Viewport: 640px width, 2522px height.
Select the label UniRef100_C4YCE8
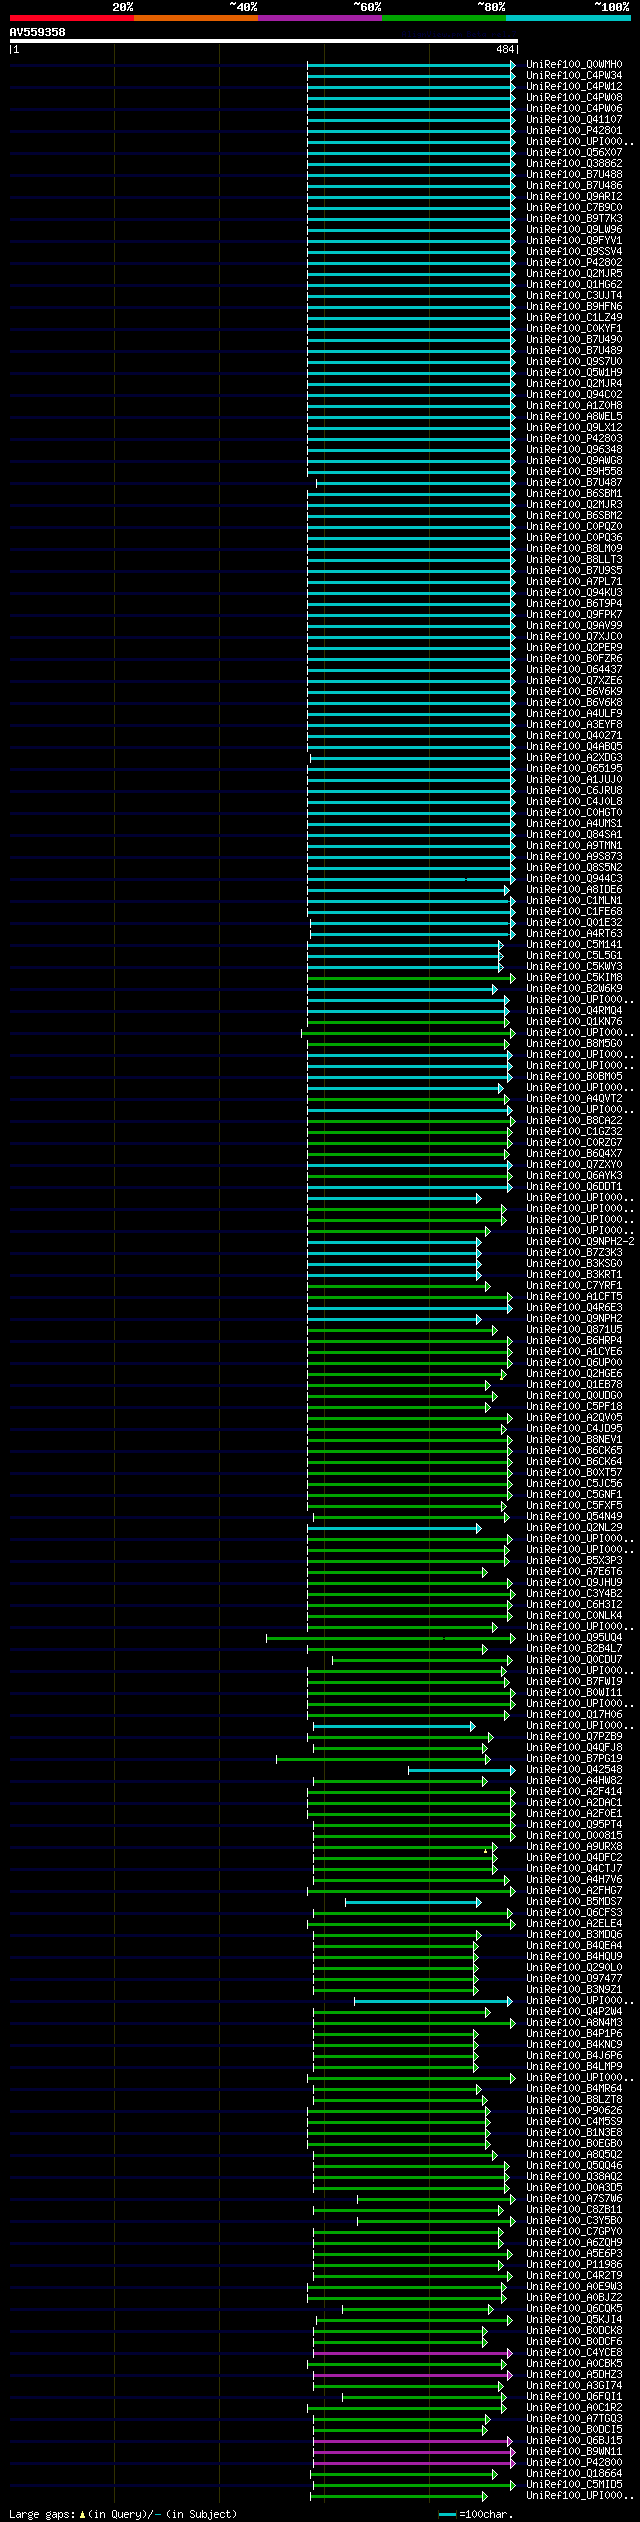pyautogui.click(x=574, y=2352)
